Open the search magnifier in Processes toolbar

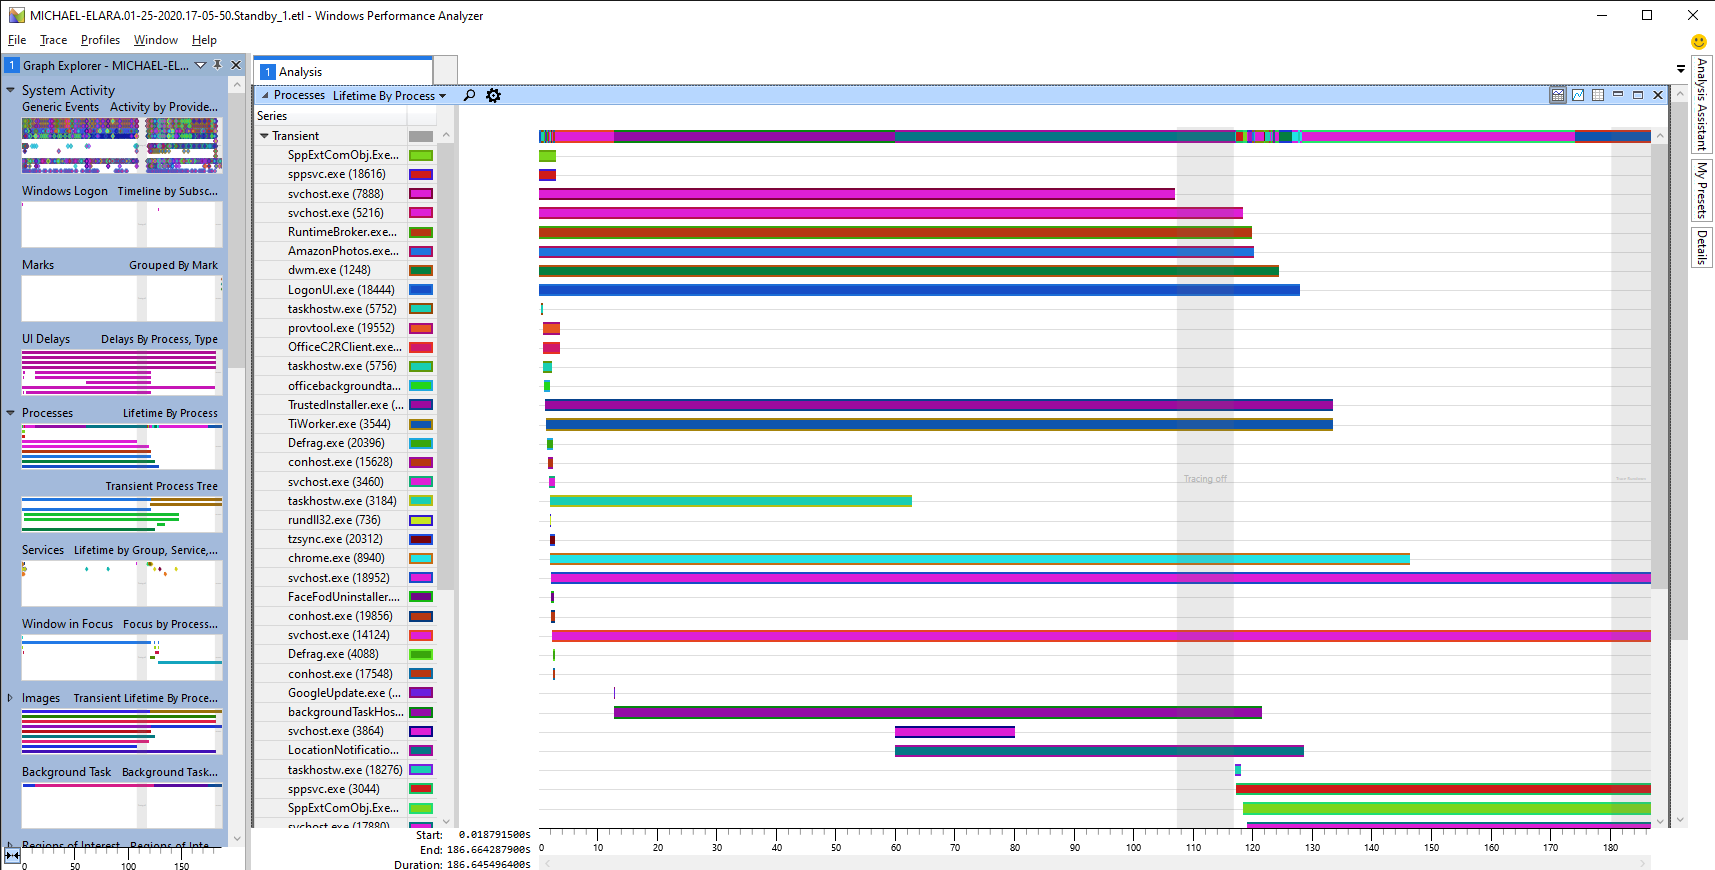[469, 95]
